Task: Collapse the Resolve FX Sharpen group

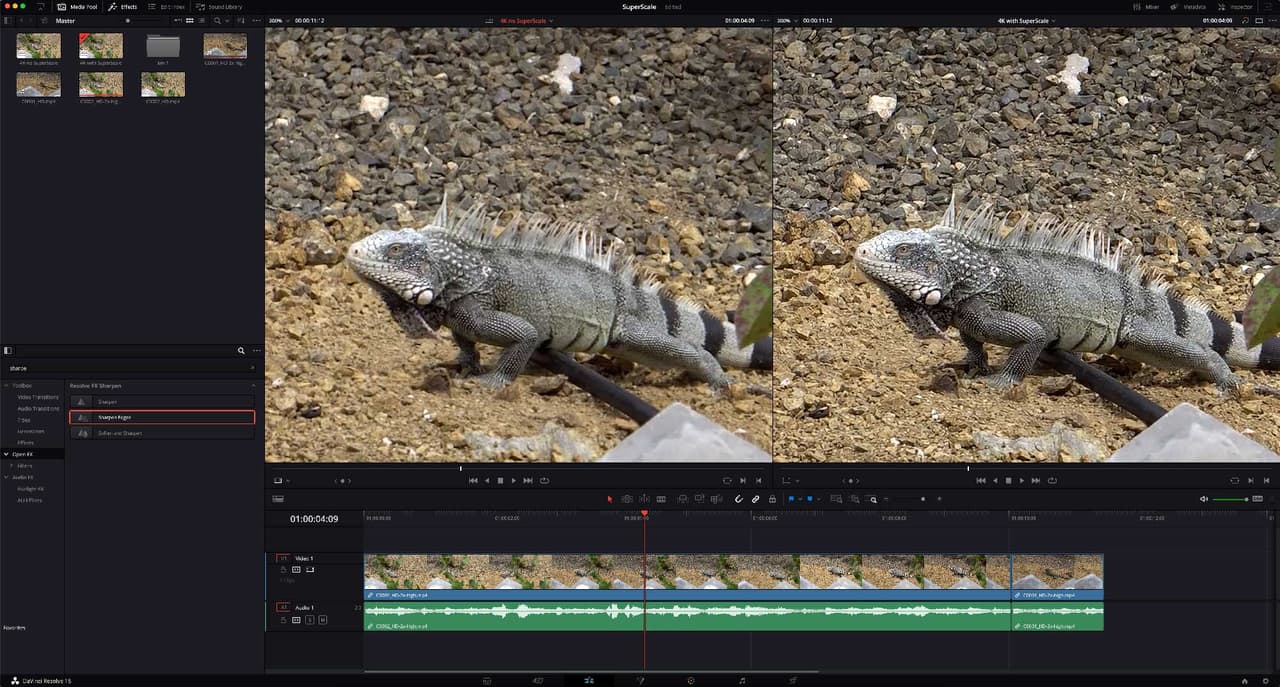Action: (253, 385)
